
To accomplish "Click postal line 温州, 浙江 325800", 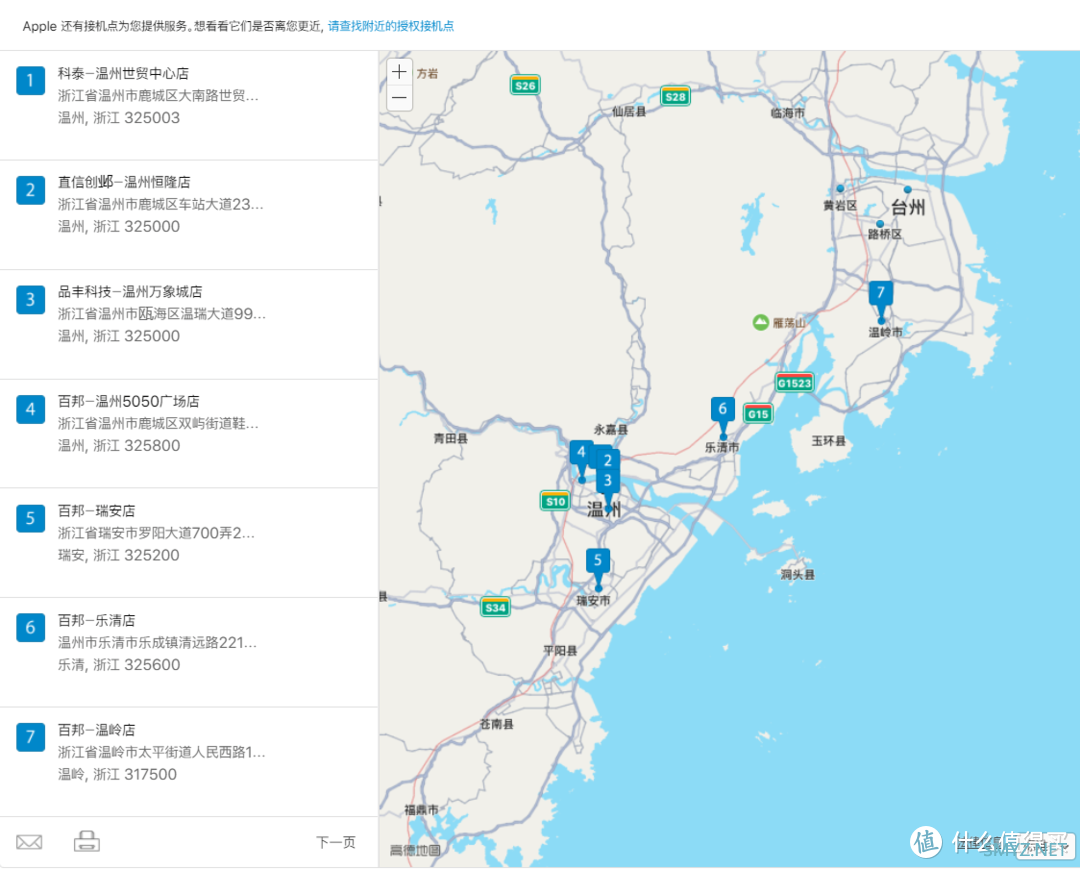I will click(x=119, y=446).
